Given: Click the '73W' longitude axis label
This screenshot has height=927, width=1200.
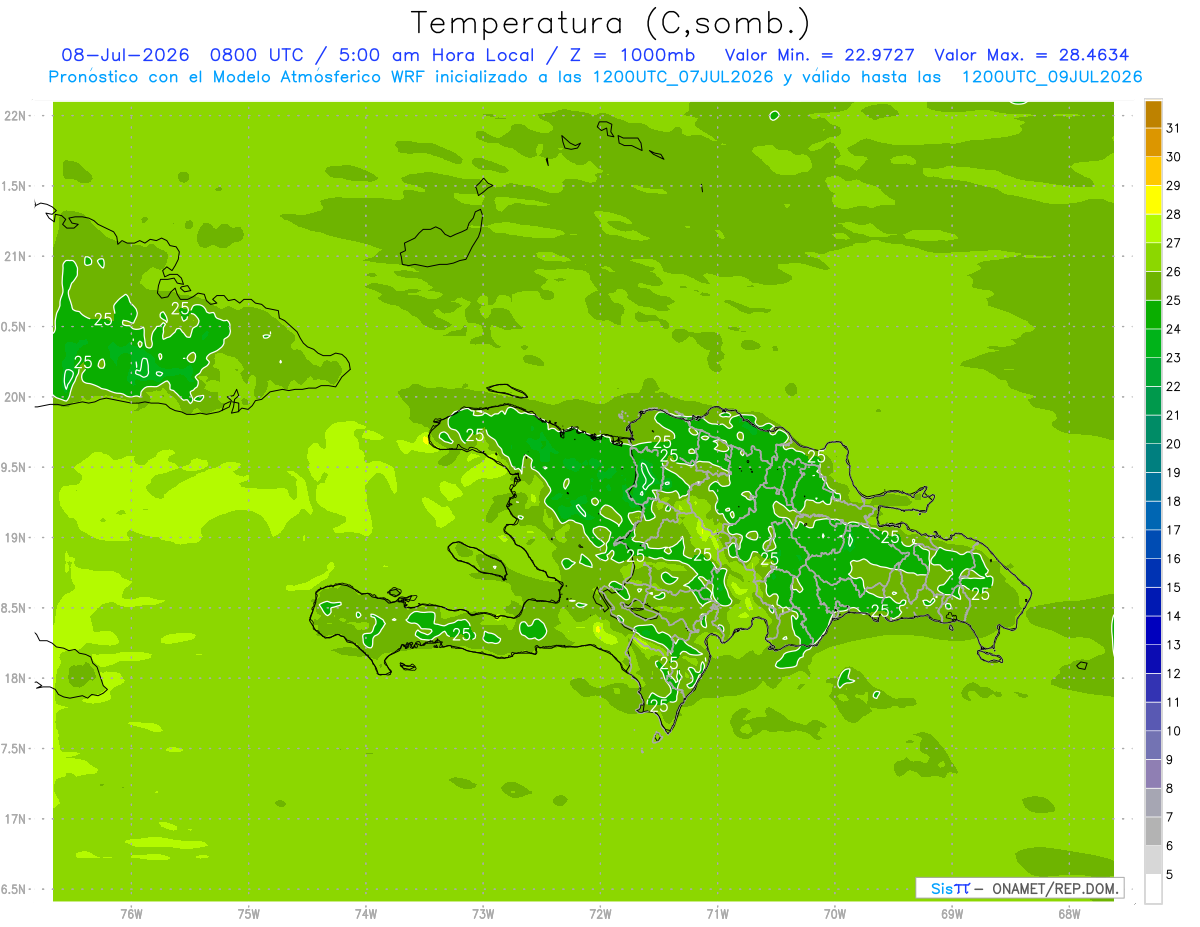Looking at the screenshot, I should pos(483,914).
